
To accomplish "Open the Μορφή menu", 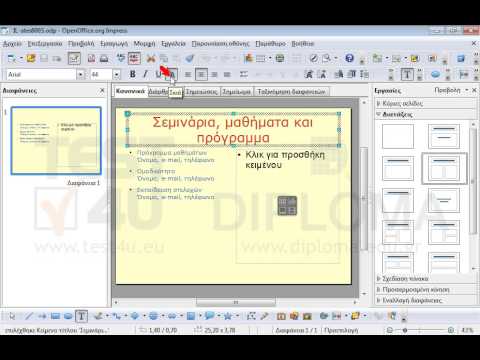I will tap(144, 44).
